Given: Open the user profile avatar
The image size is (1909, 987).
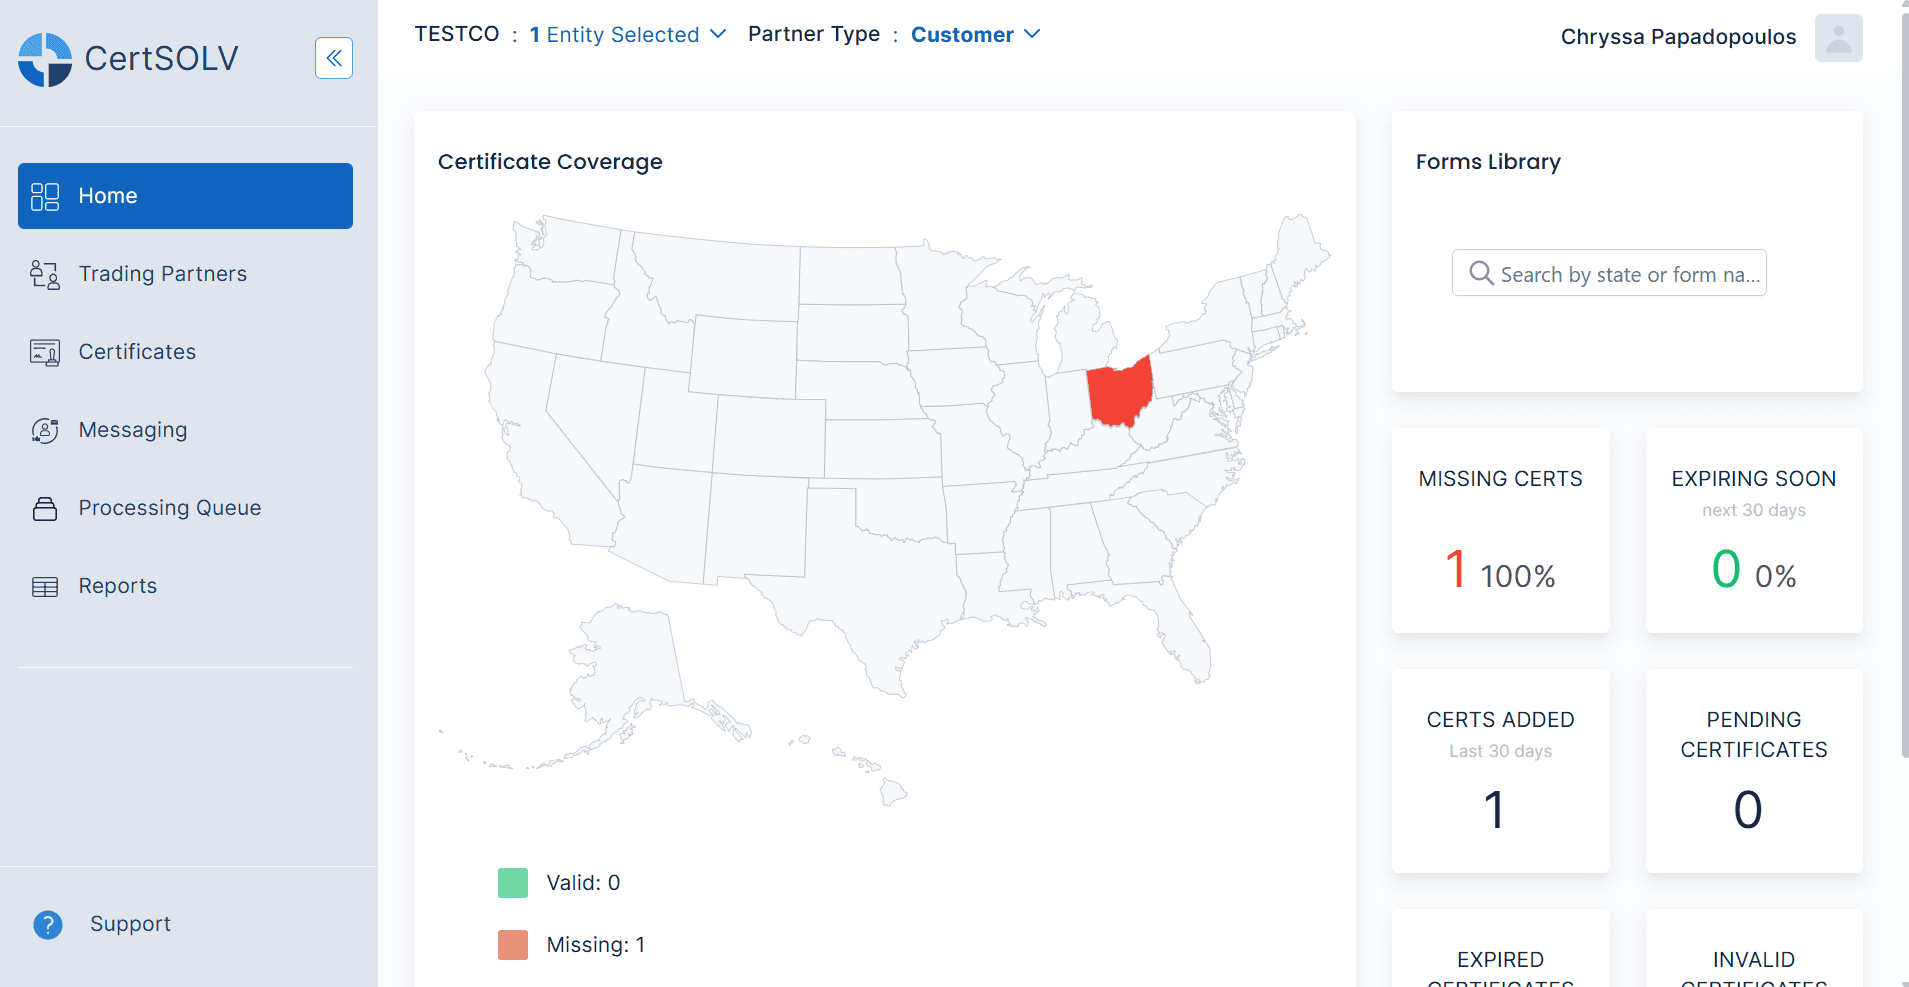Looking at the screenshot, I should click(x=1838, y=37).
